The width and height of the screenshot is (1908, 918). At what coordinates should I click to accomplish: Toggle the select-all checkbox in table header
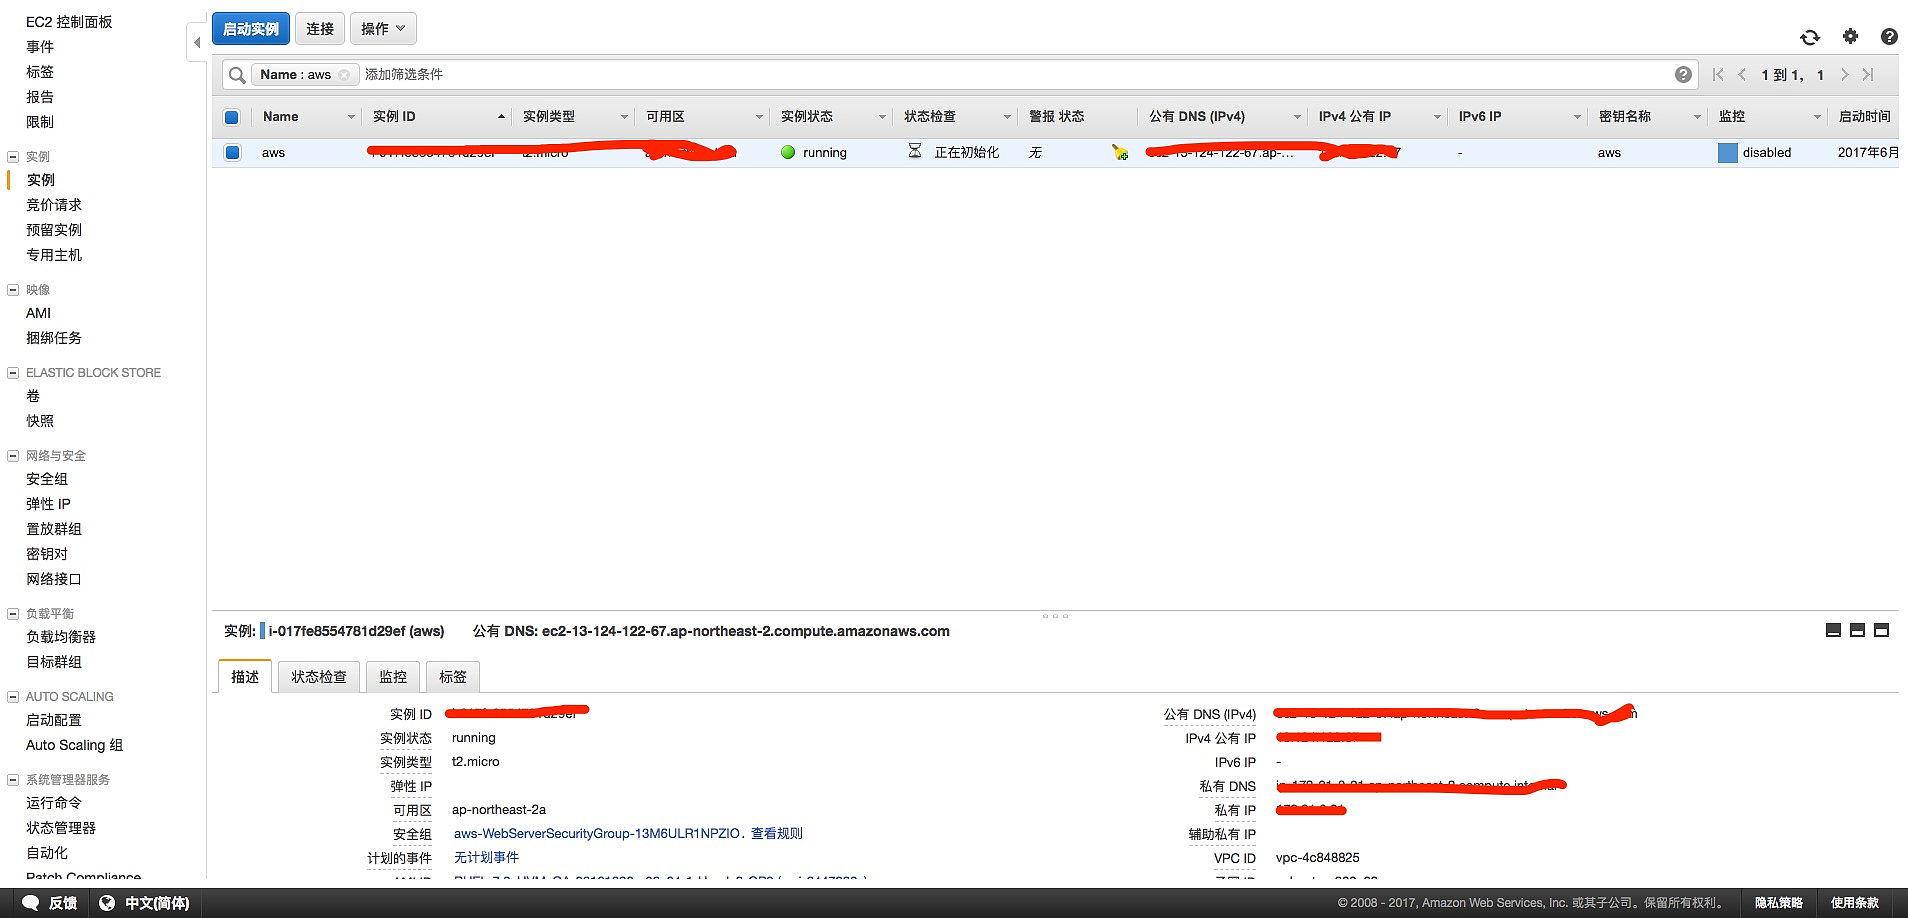click(232, 117)
